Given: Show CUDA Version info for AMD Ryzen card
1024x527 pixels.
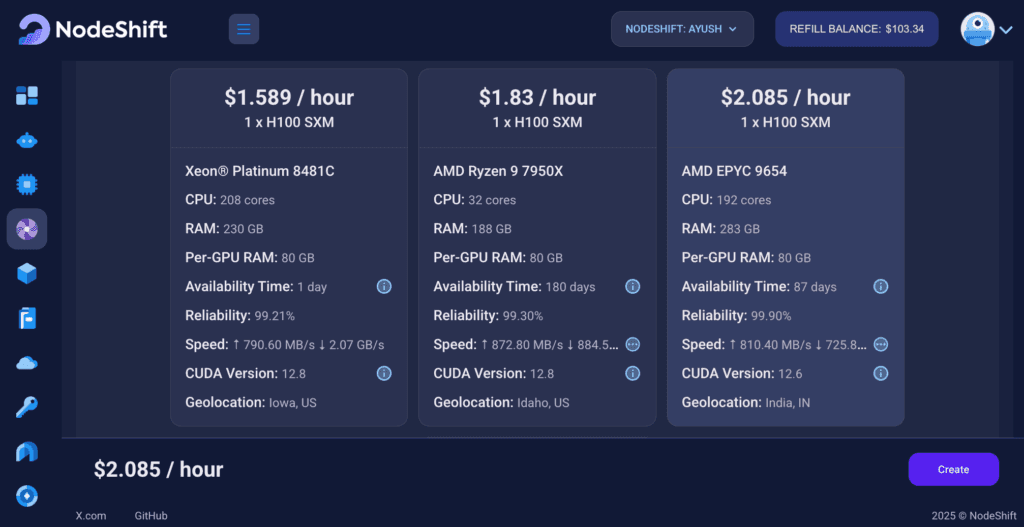Looking at the screenshot, I should (x=632, y=373).
